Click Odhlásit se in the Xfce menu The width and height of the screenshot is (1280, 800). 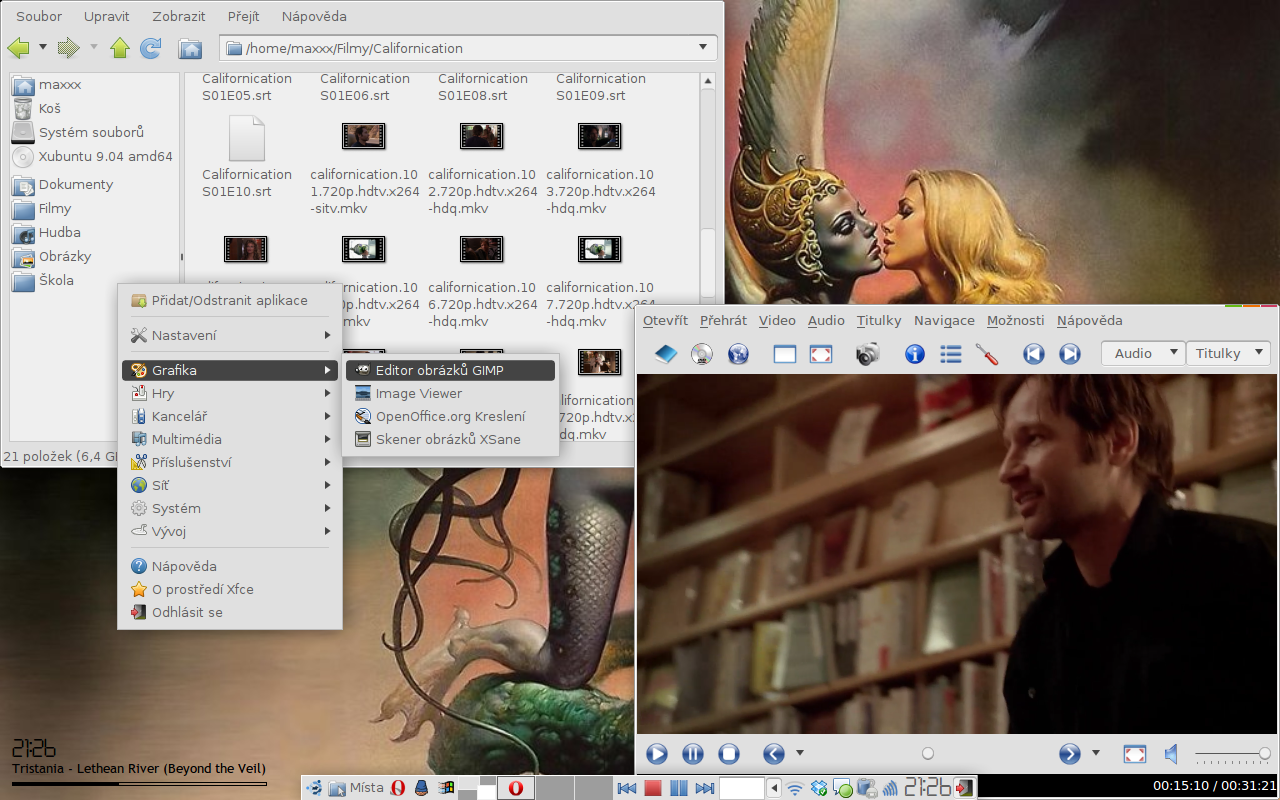[x=187, y=612]
